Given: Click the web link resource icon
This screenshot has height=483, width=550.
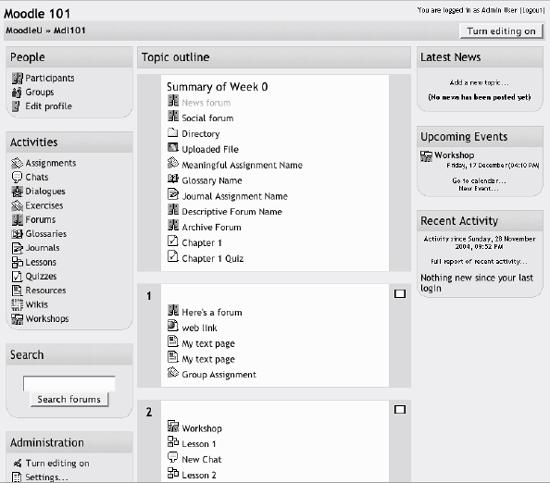Looking at the screenshot, I should click(173, 326).
